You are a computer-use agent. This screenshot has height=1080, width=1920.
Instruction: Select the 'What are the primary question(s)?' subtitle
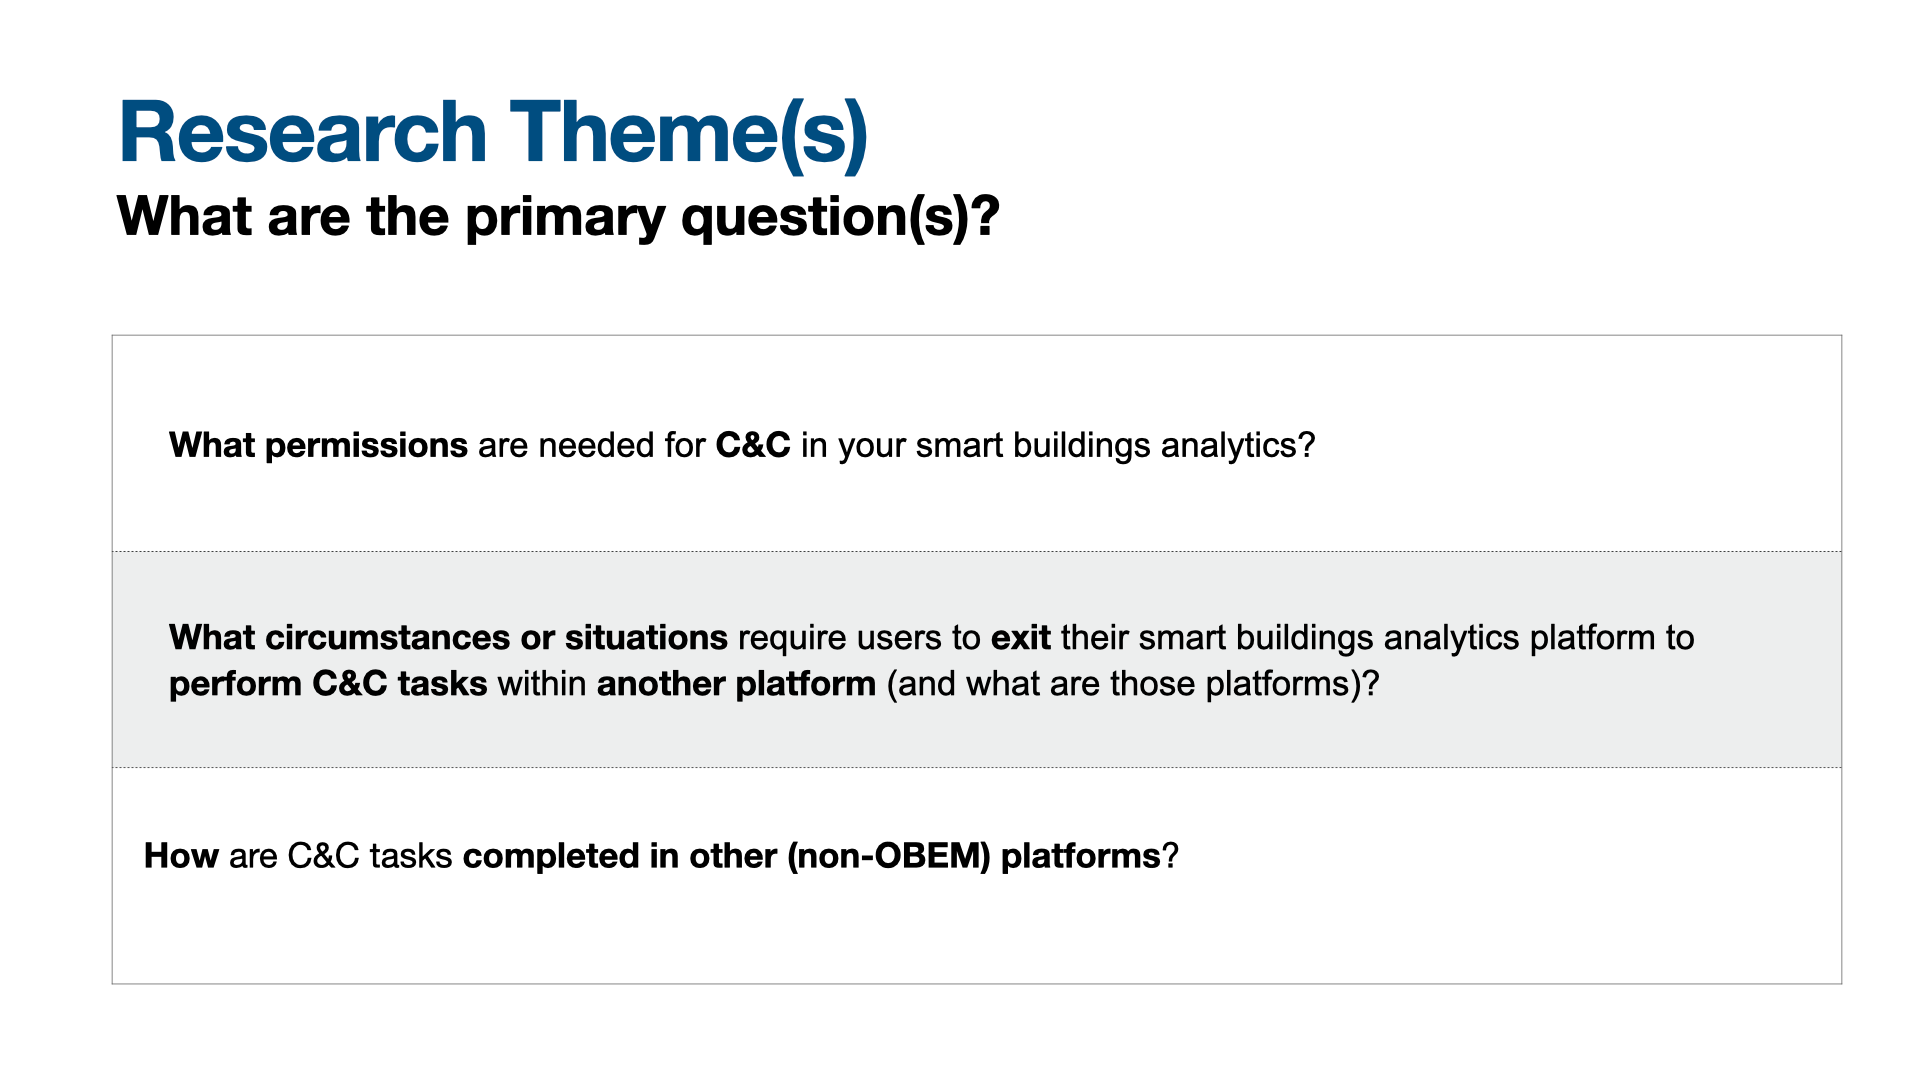(x=558, y=216)
